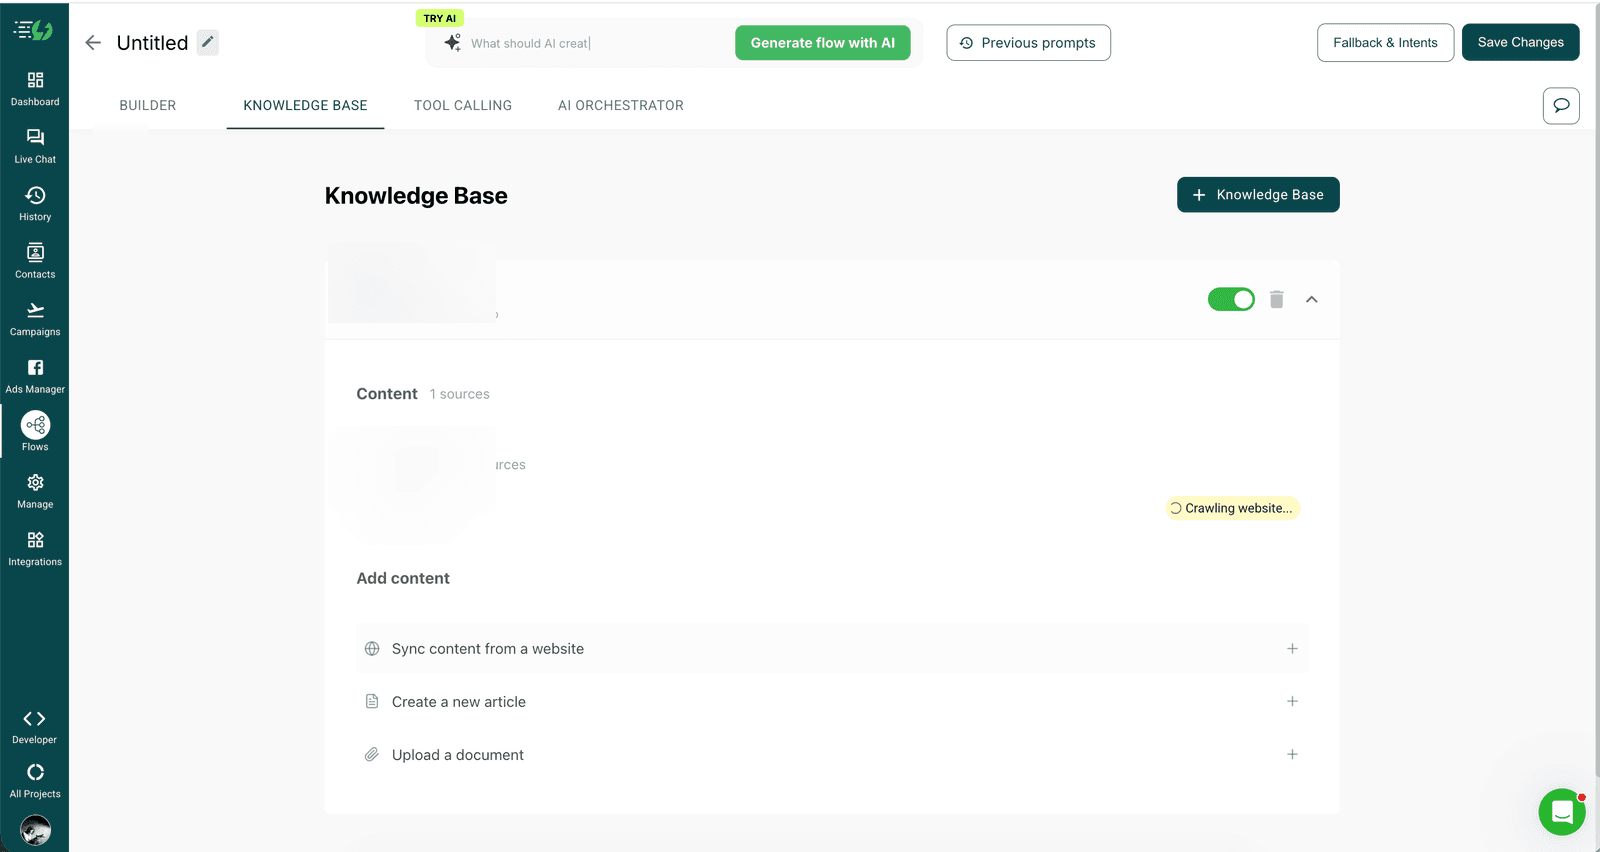Open Developer section in sidebar
Image resolution: width=1600 pixels, height=852 pixels.
coord(35,727)
